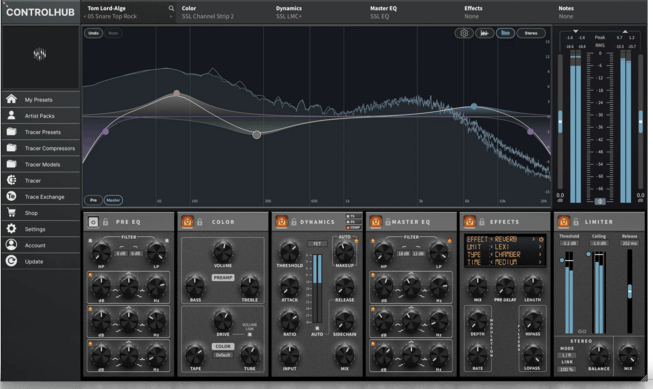Click the Pre EQ HP filter enable checkbox

point(90,241)
